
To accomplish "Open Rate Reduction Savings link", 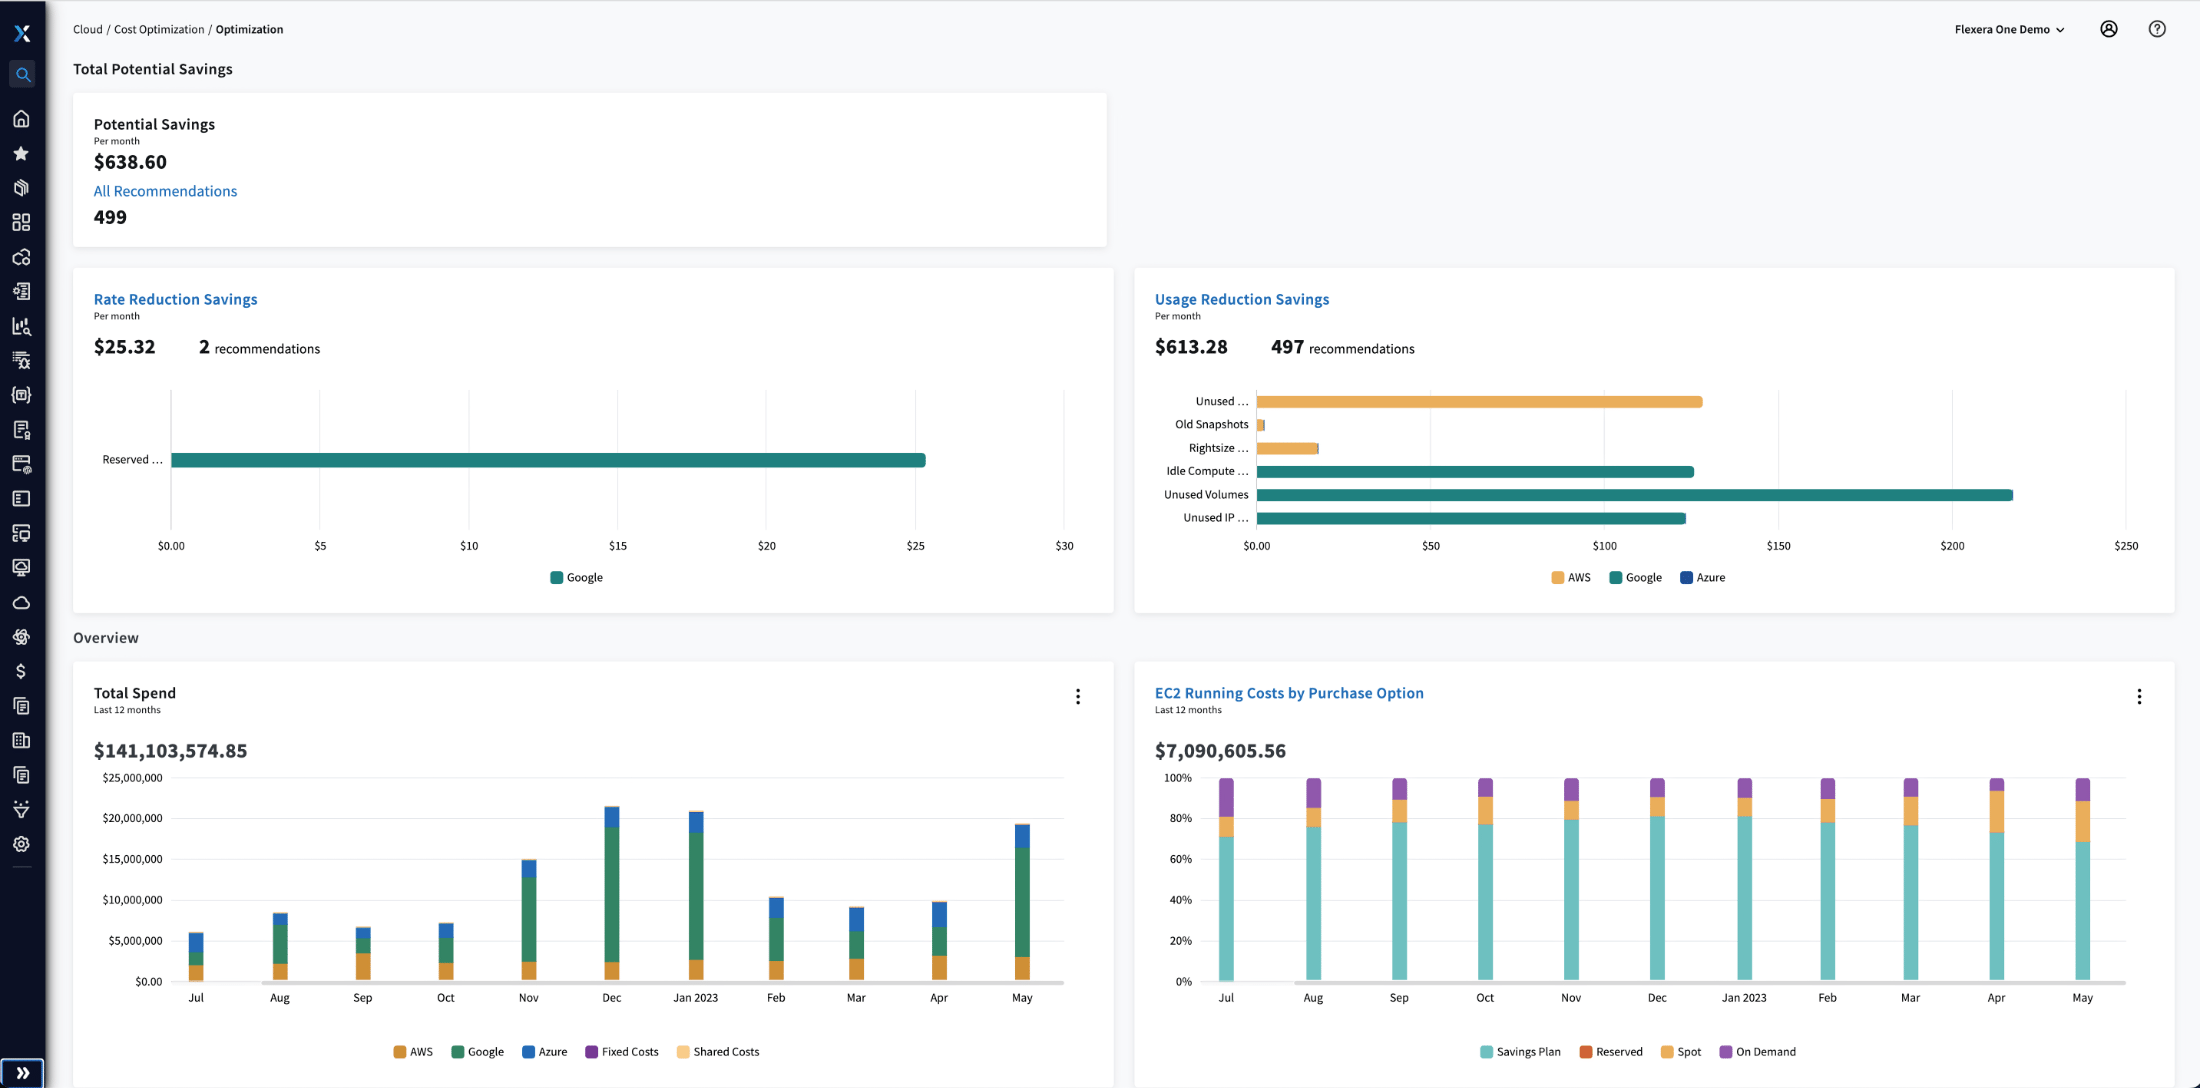I will [x=175, y=299].
